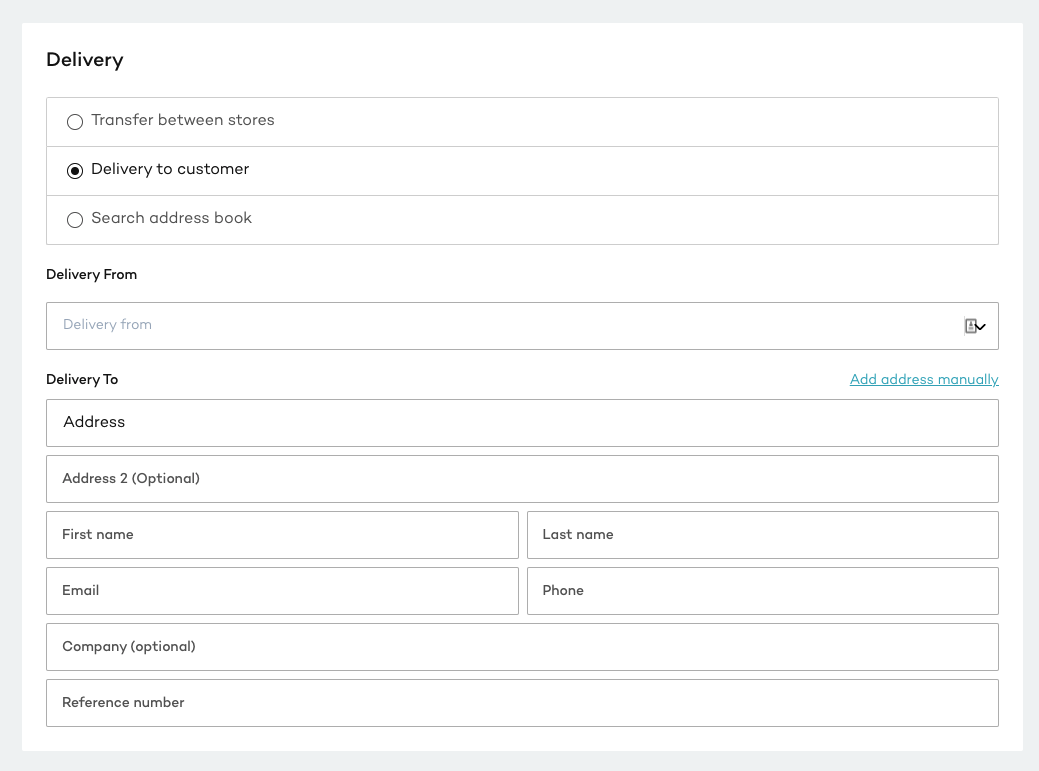Open the Delivery from combo box

[500, 326]
